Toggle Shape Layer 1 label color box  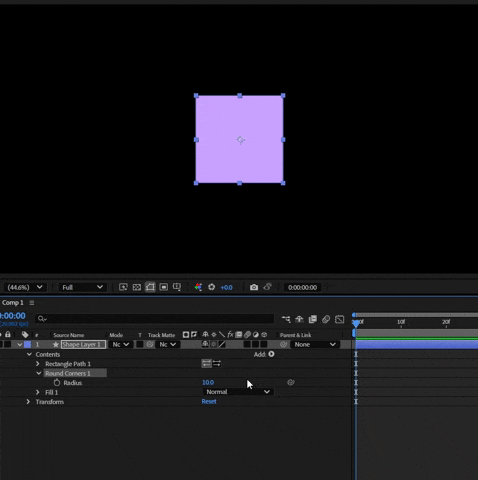click(x=27, y=345)
